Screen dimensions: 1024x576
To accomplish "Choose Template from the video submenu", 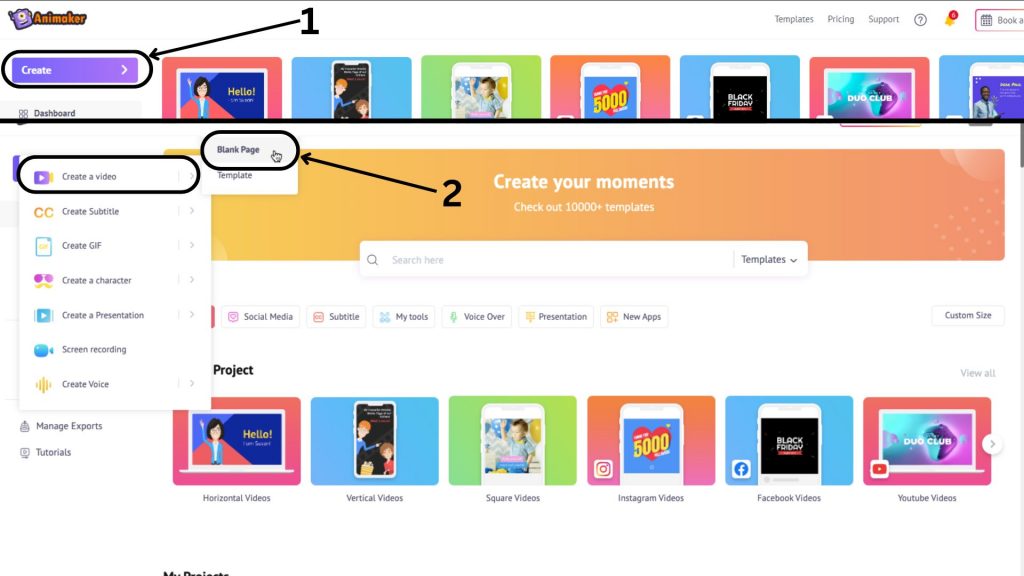I will click(x=234, y=175).
